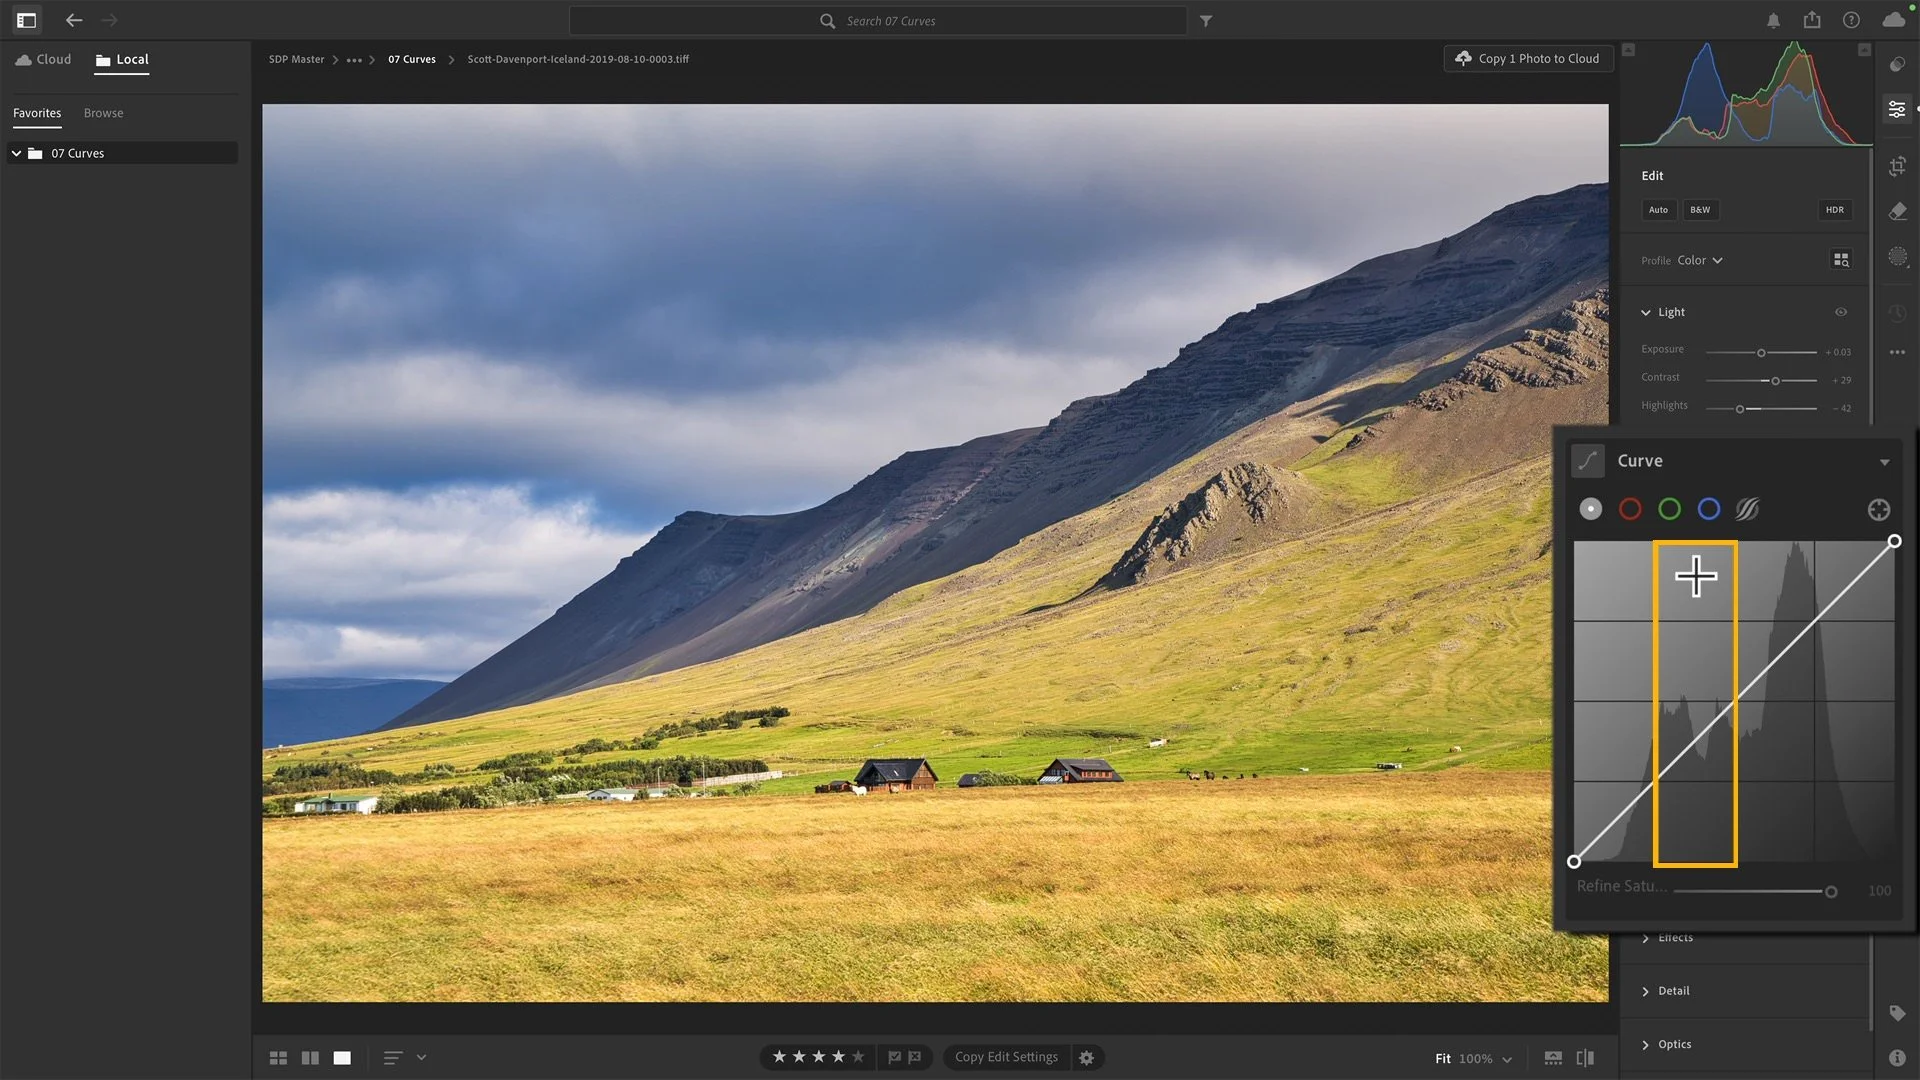Click the Targeted Adjustment tool in Curve
Image resolution: width=1920 pixels, height=1080 pixels.
[1878, 510]
